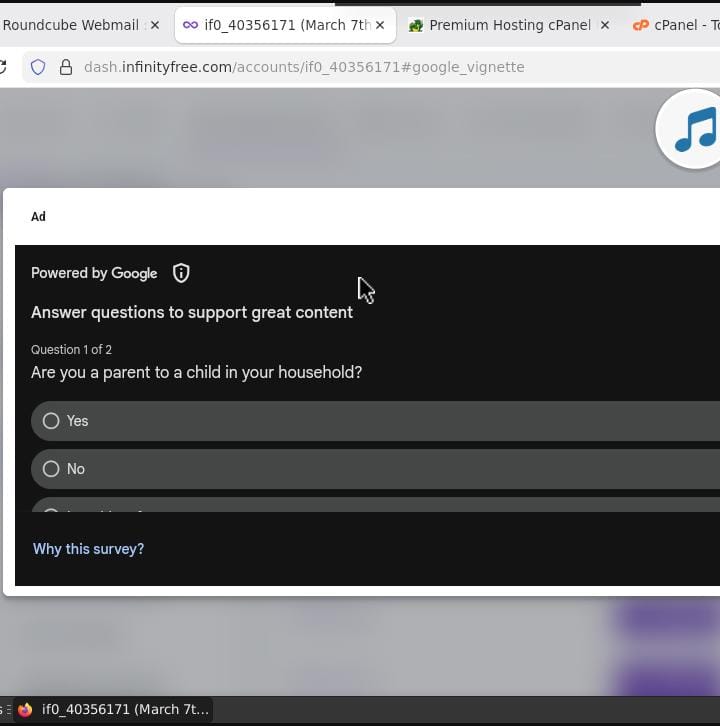The image size is (720, 726).
Task: Click the reload page button
Action: click(3, 67)
